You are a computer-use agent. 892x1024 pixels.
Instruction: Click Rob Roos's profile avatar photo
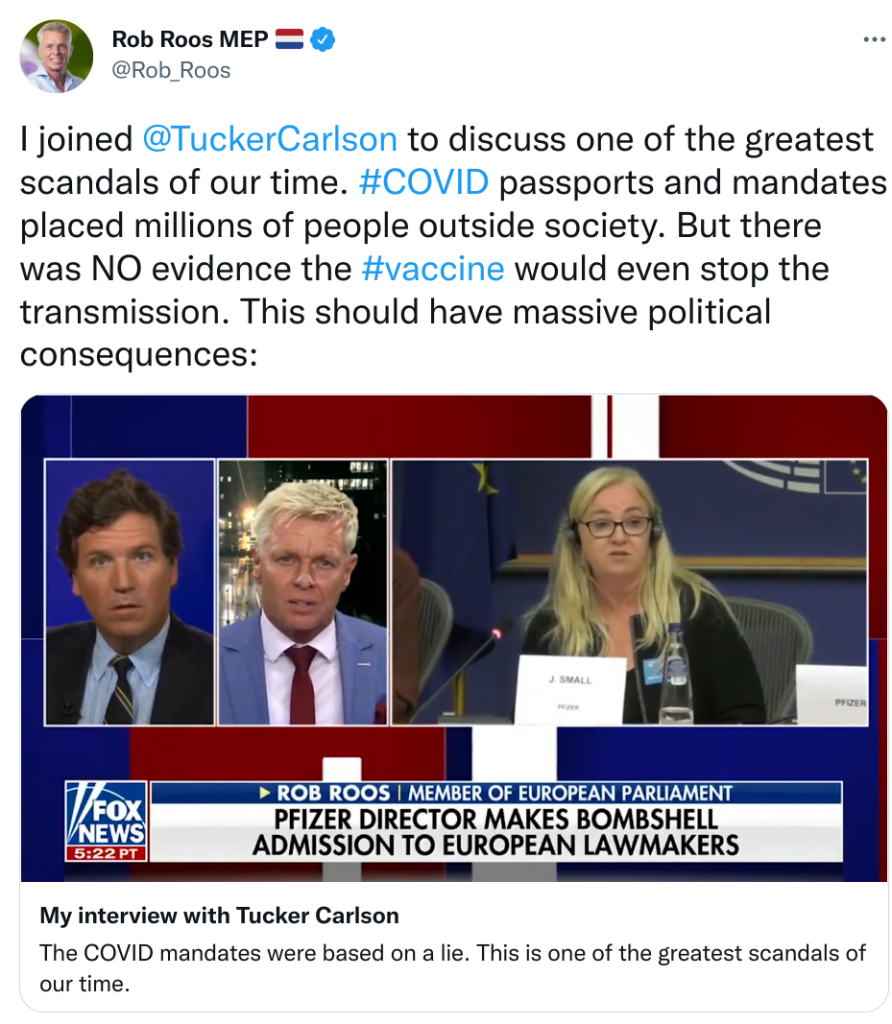[57, 56]
